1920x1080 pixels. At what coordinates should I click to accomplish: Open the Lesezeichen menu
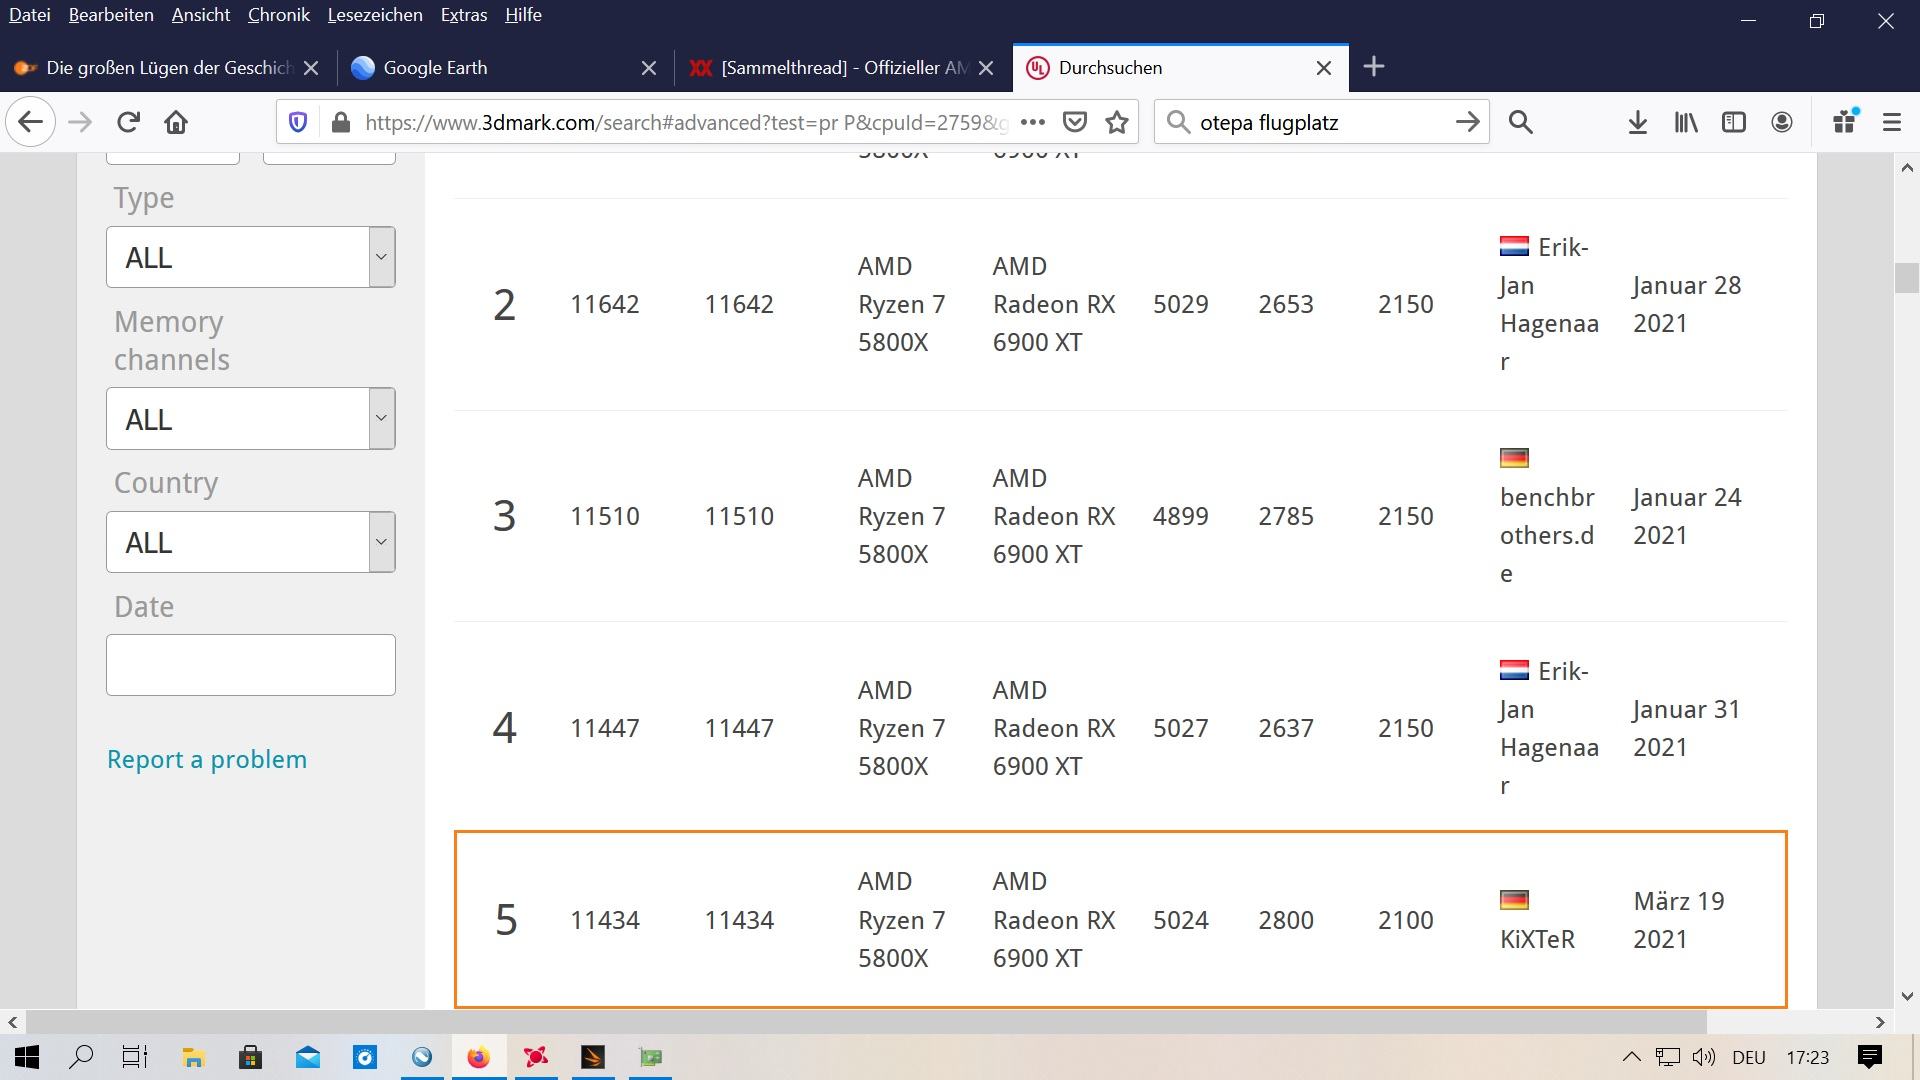point(375,15)
